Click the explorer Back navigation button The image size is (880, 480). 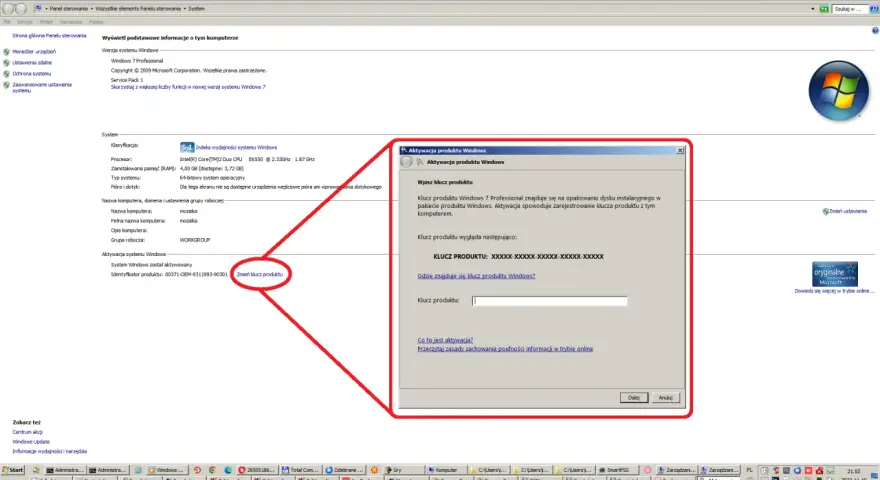point(7,8)
